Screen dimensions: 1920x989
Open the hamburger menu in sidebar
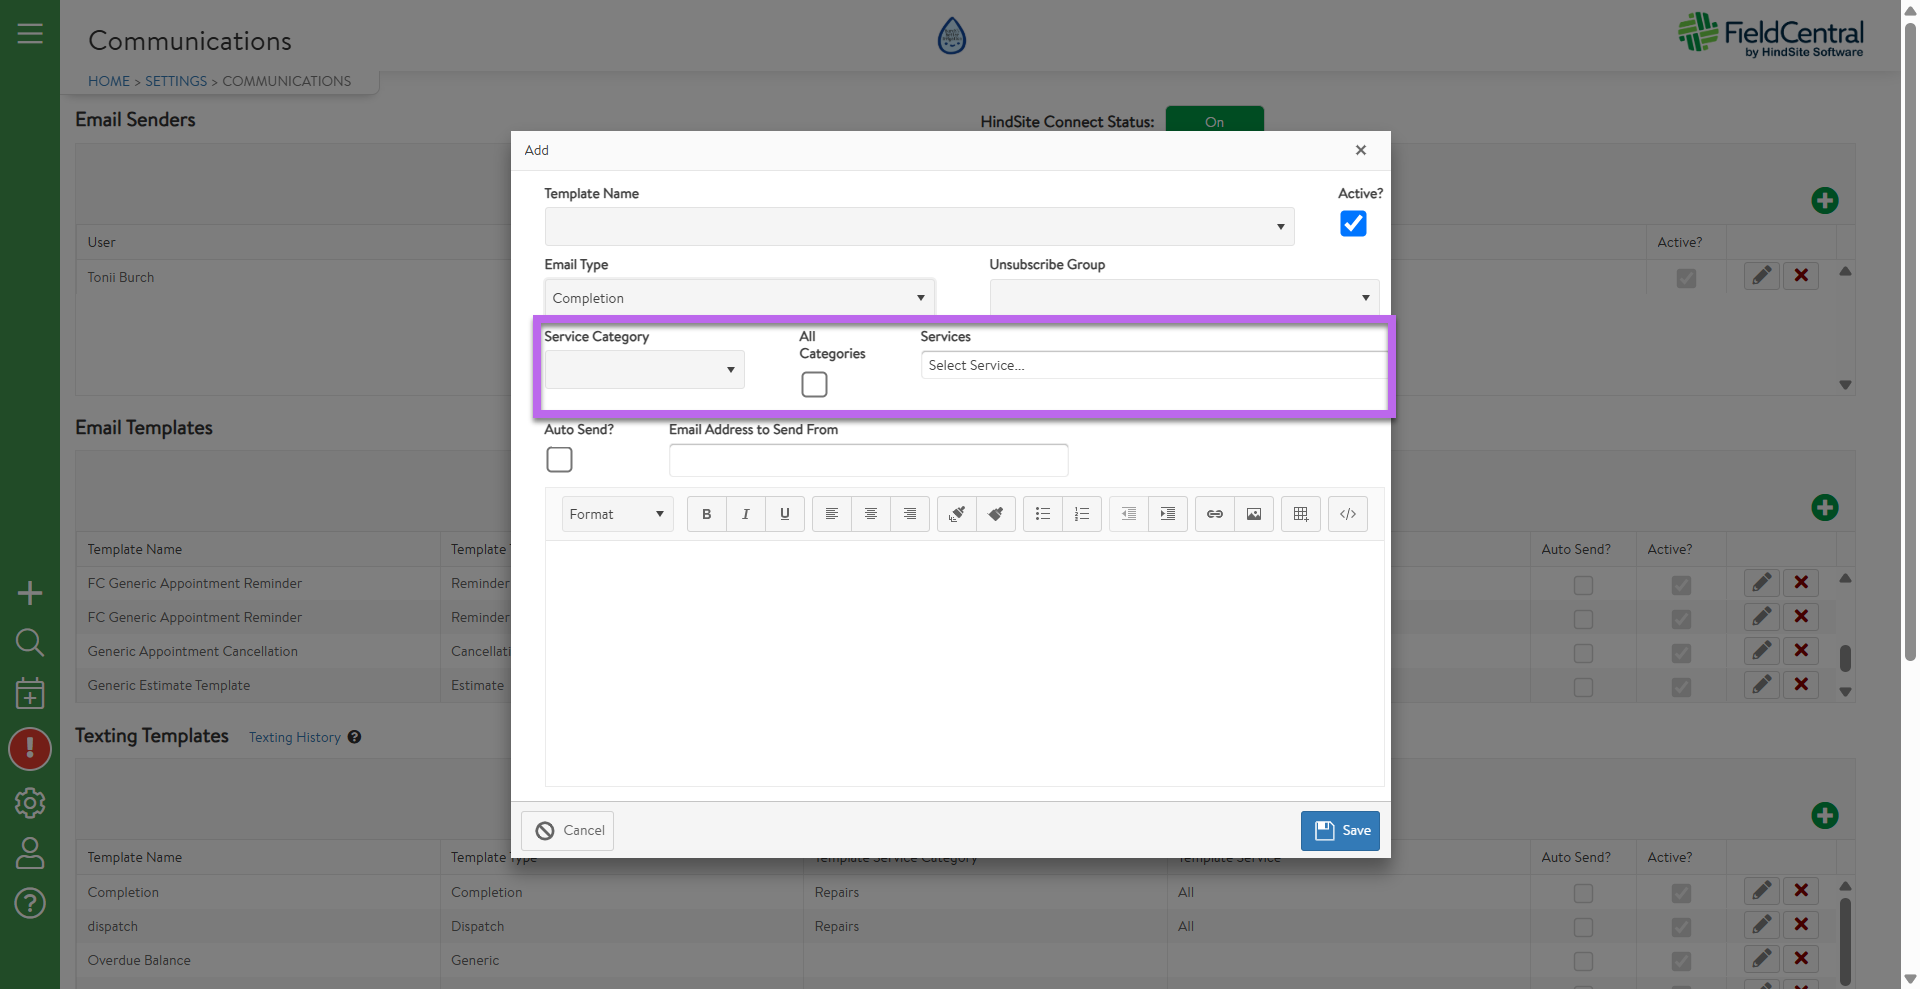pos(30,34)
